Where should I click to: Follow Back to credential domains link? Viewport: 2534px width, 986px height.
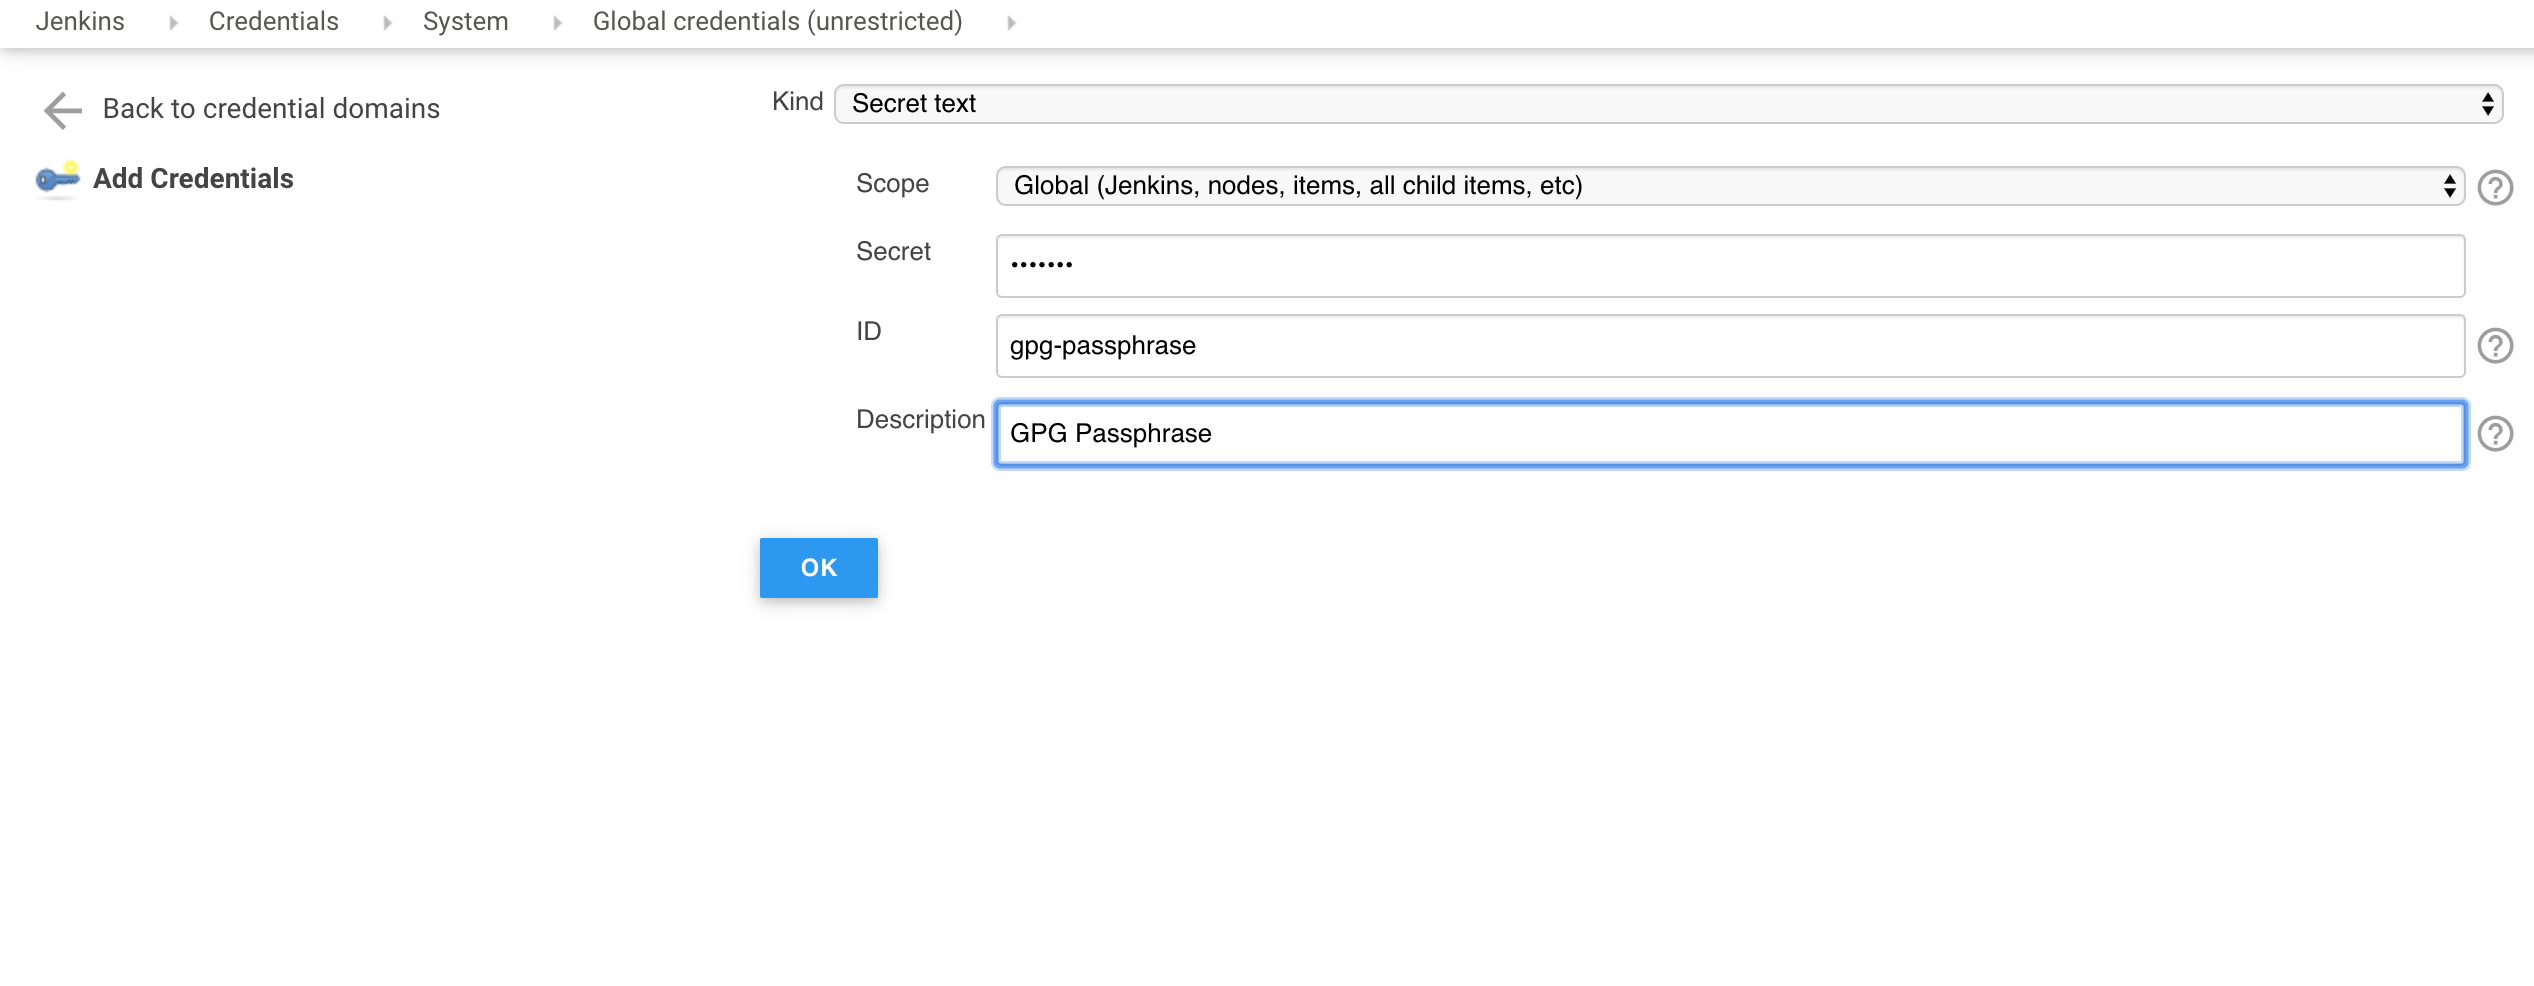271,109
